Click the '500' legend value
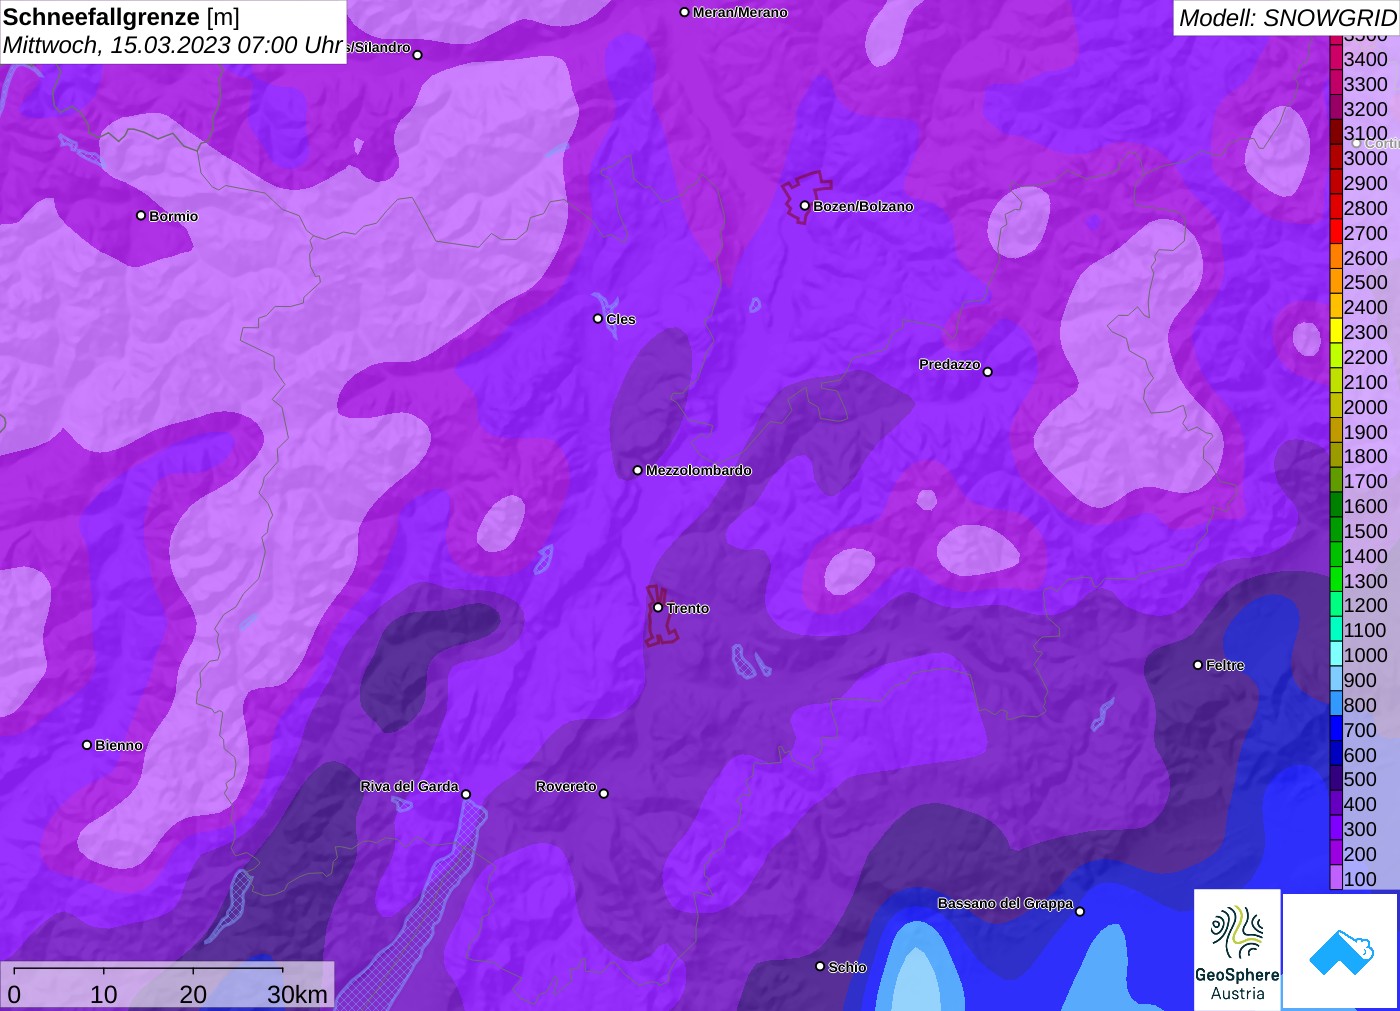Image resolution: width=1400 pixels, height=1011 pixels. 1360,779
